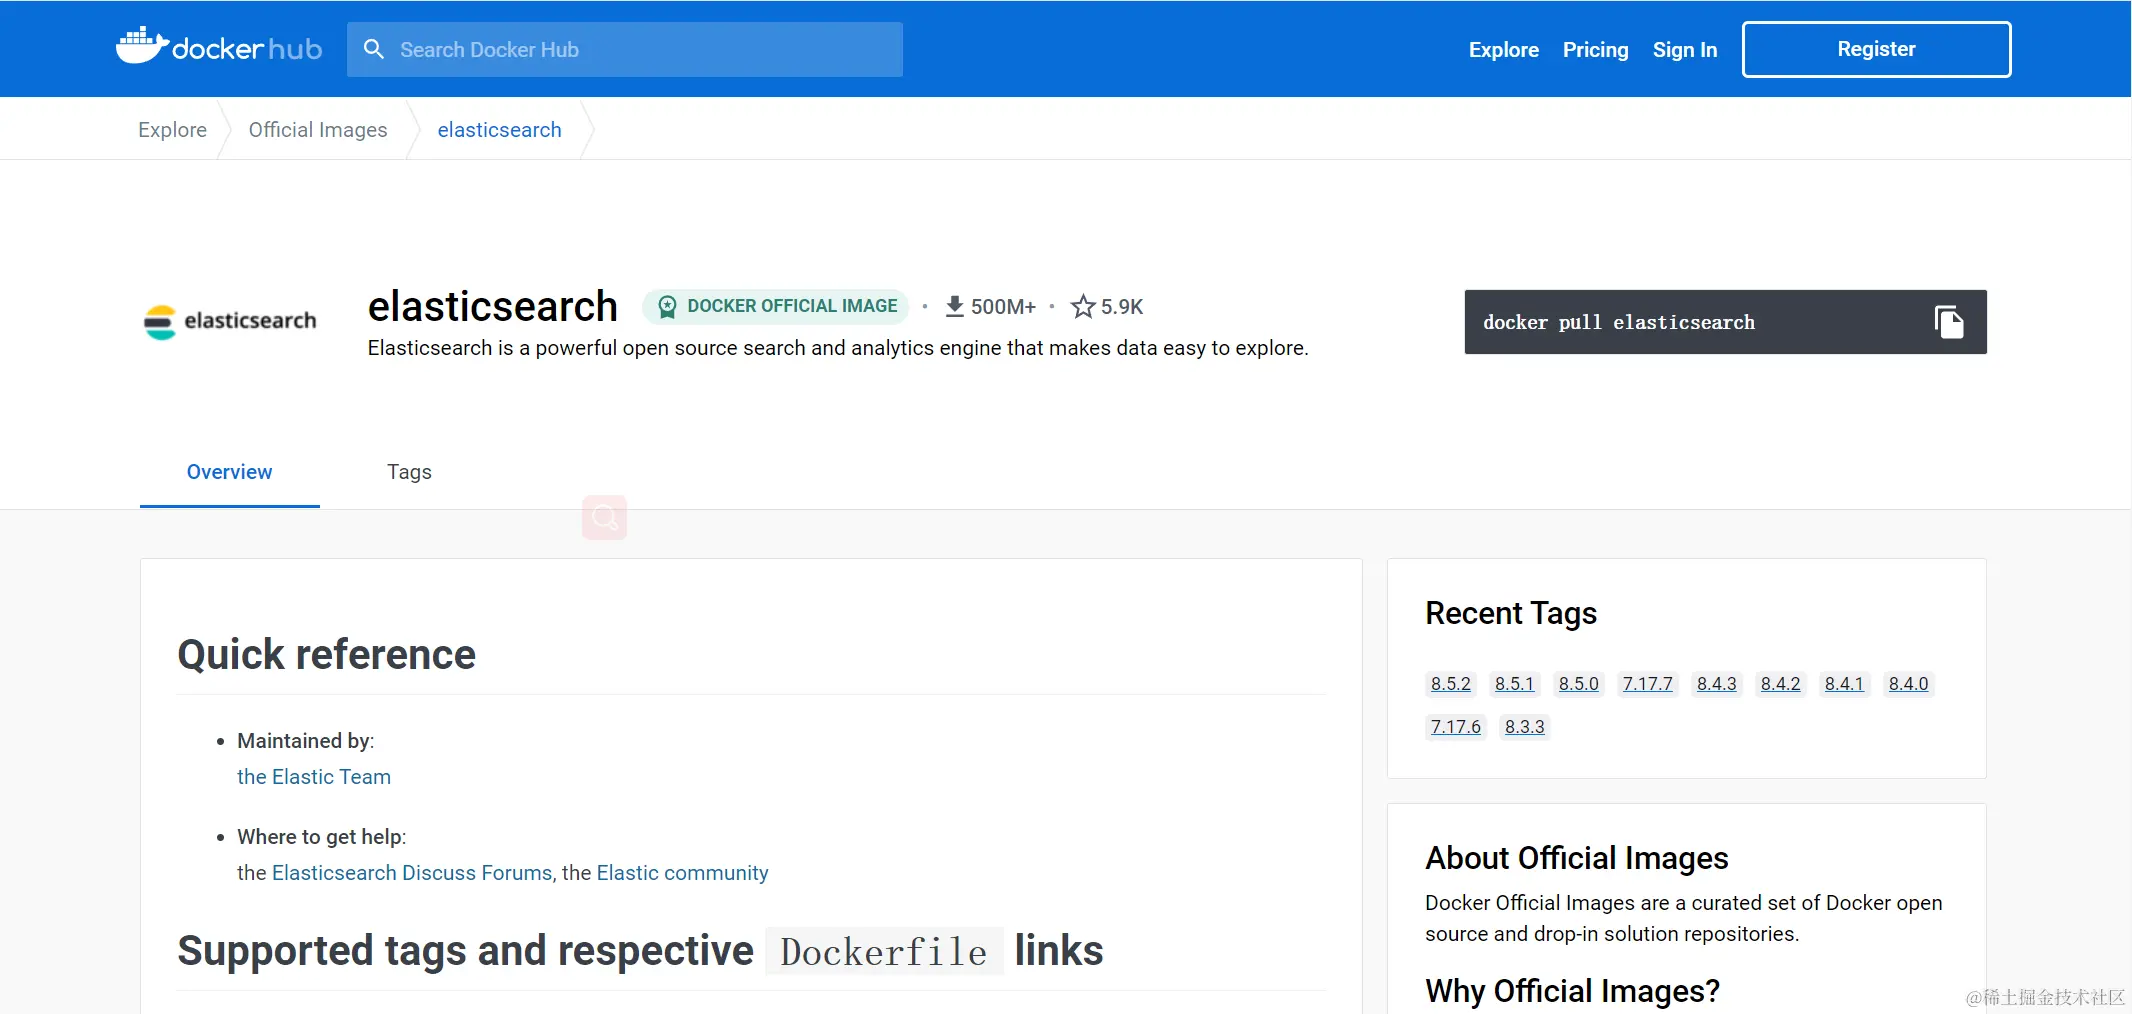
Task: Go to Explore breadcrumb
Action: (x=172, y=130)
